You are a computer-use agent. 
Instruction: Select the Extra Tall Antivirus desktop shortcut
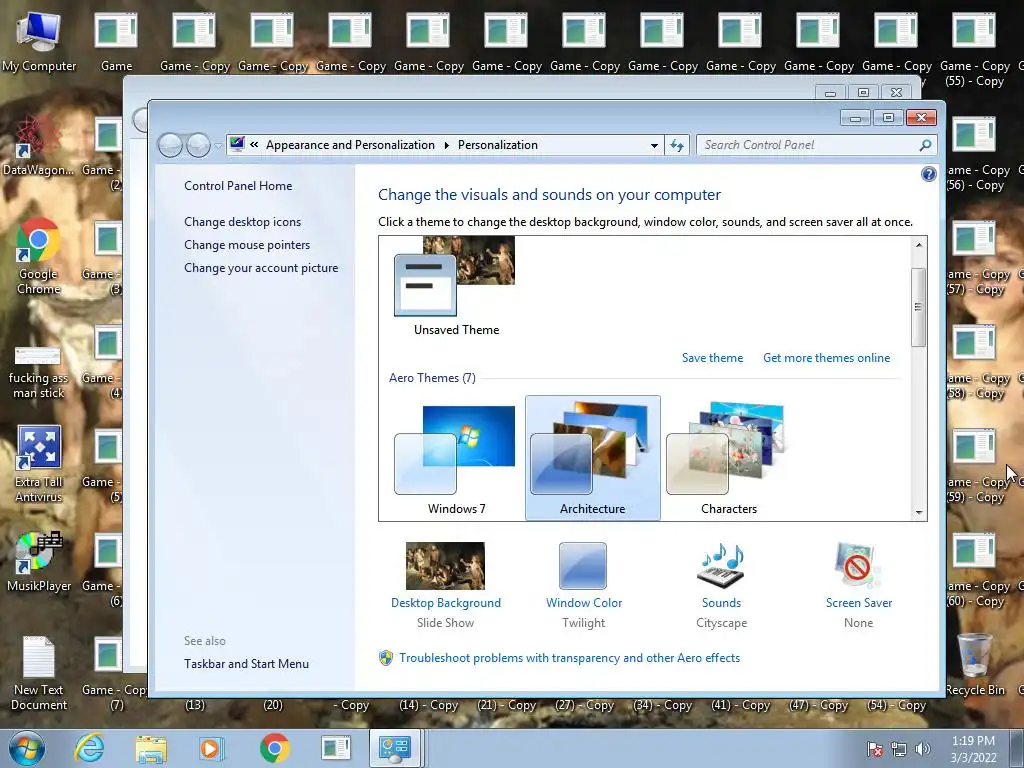tap(39, 464)
